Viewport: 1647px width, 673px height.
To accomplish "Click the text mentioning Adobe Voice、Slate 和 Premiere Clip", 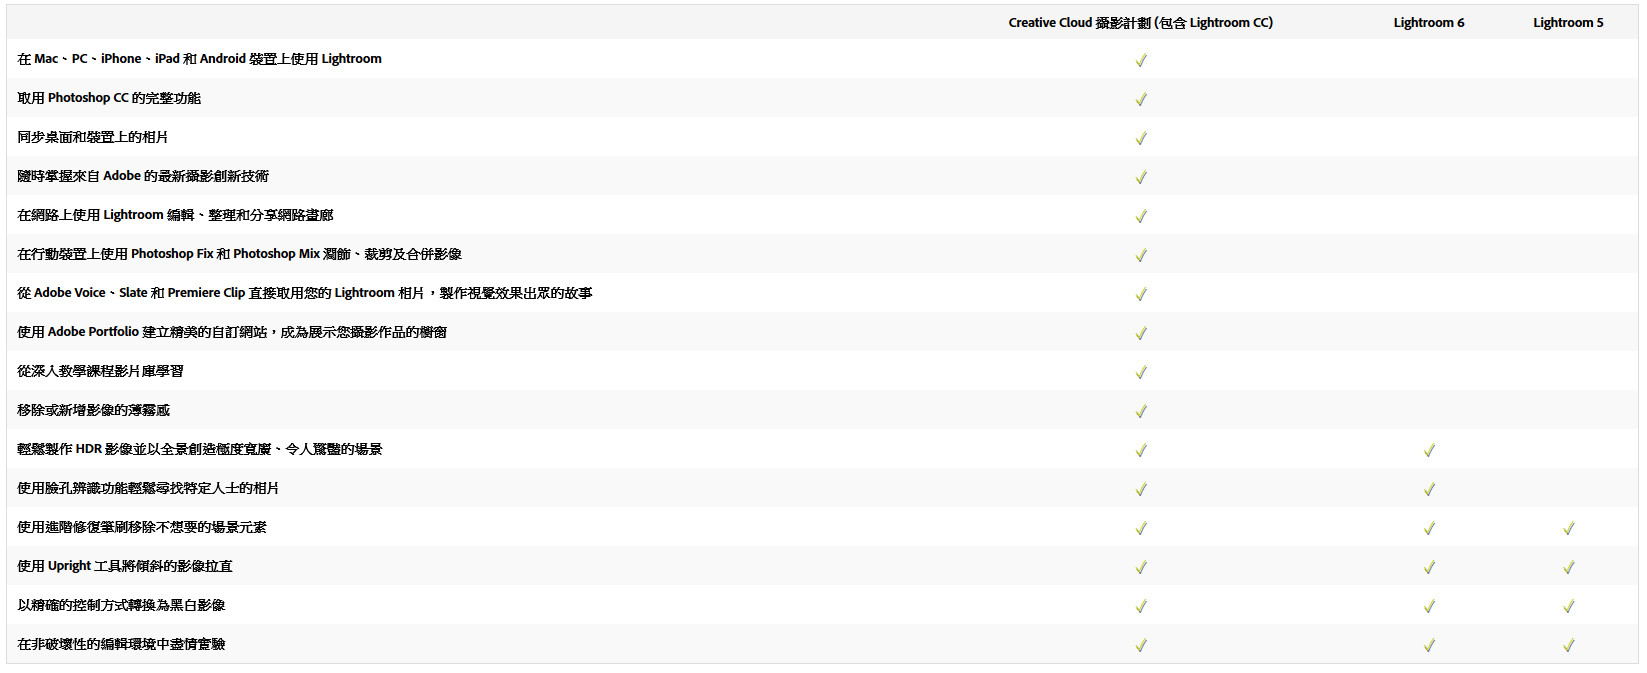I will coord(305,293).
